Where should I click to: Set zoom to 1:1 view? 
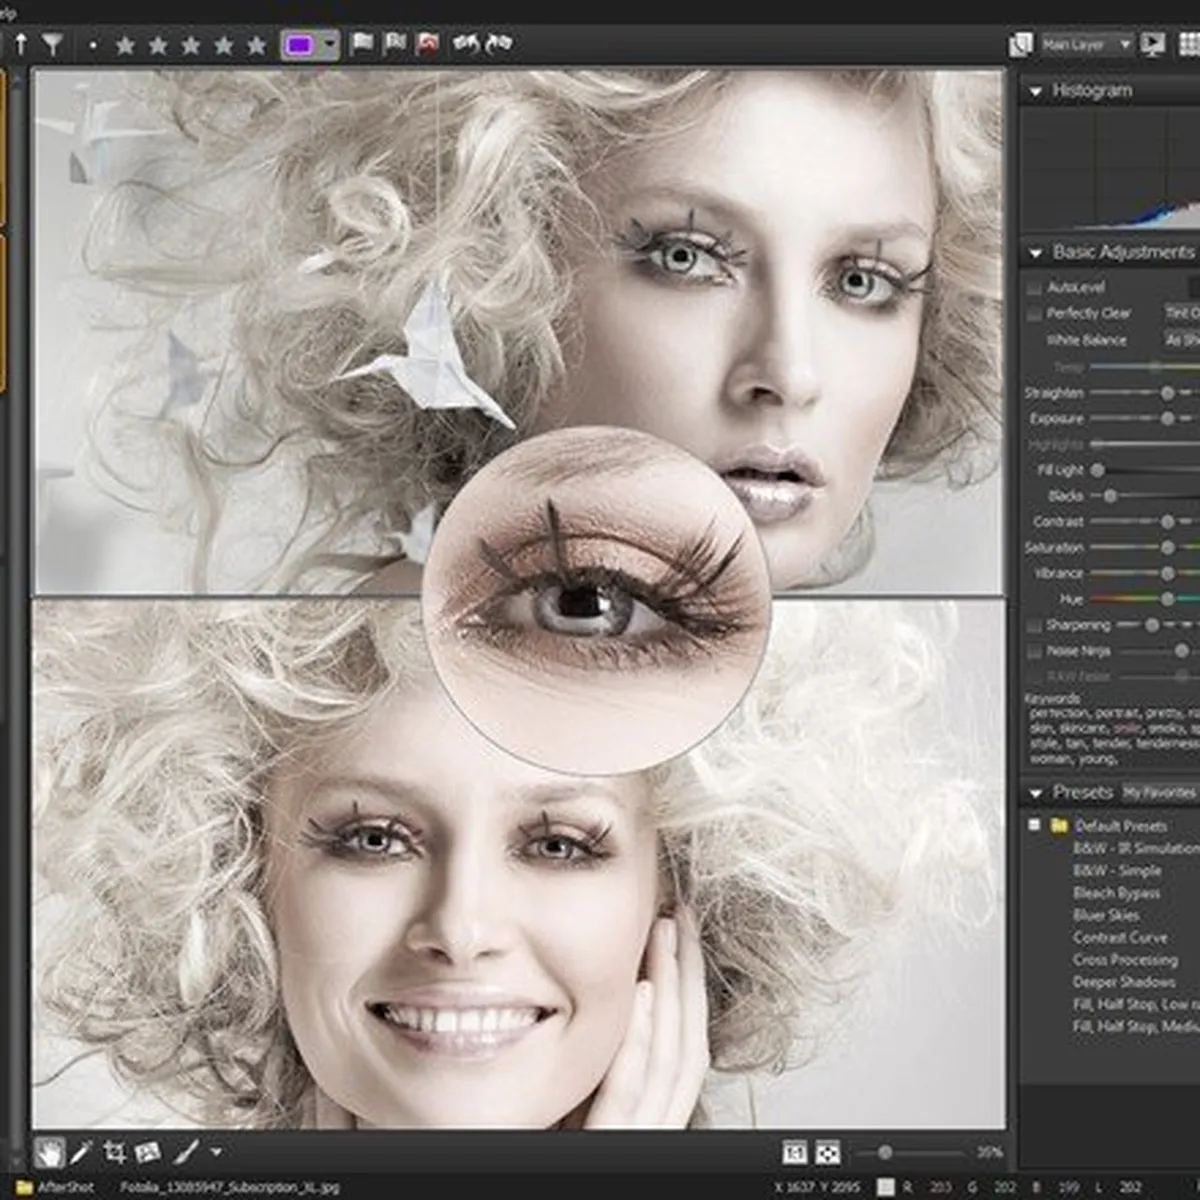794,1153
